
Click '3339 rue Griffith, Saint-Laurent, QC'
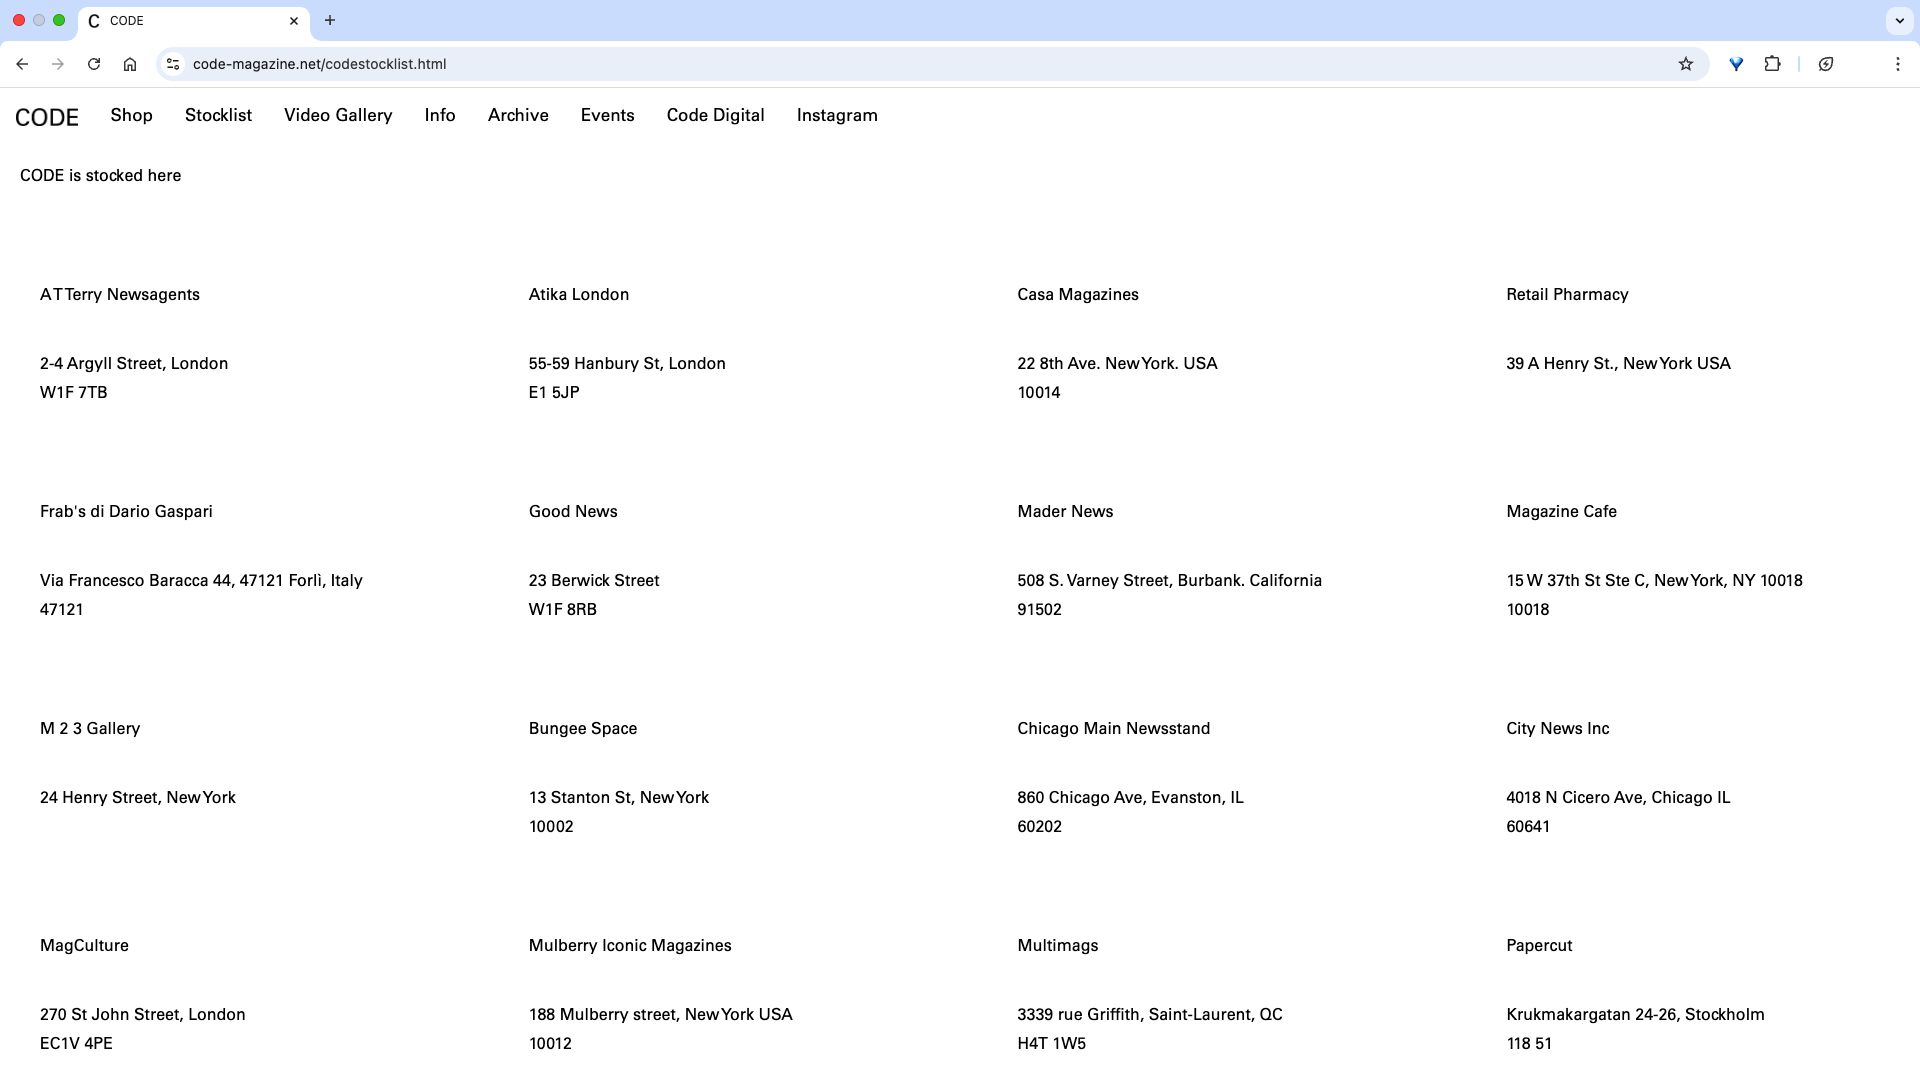coord(1150,1015)
